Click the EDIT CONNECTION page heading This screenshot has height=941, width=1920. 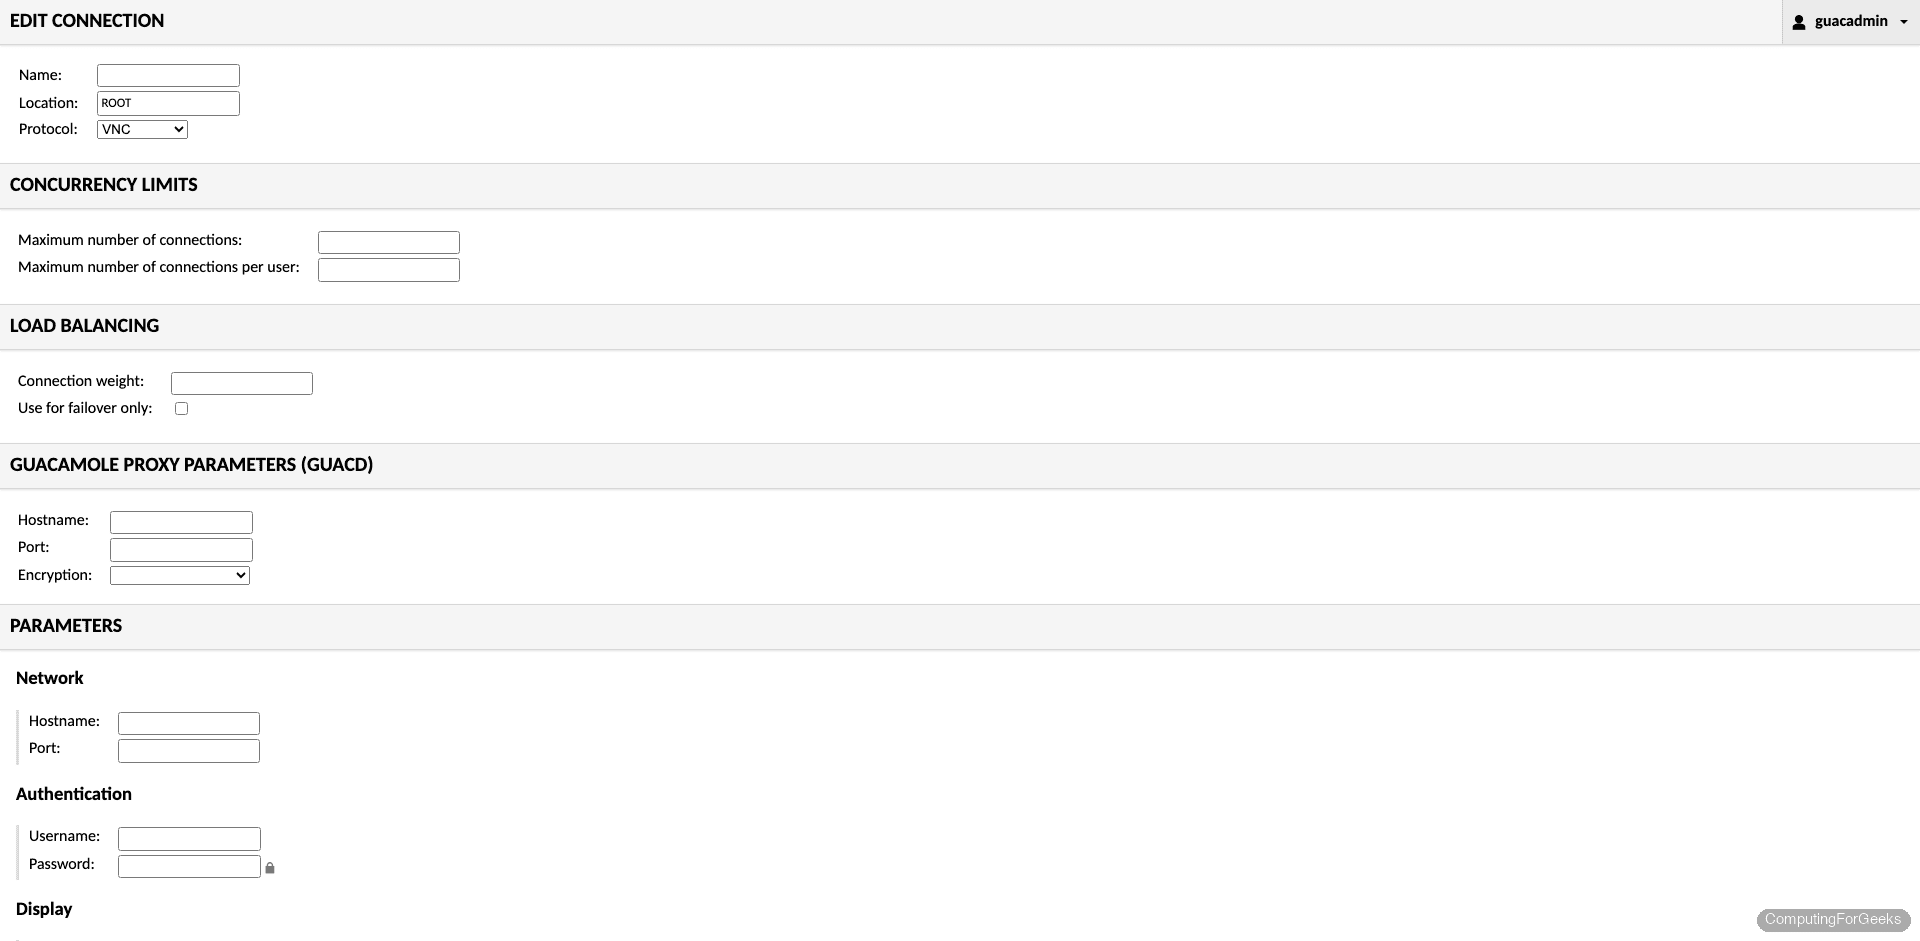87,21
